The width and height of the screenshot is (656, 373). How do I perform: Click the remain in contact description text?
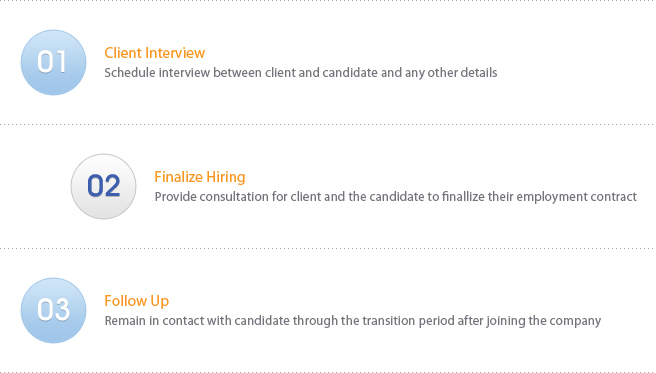click(x=352, y=321)
